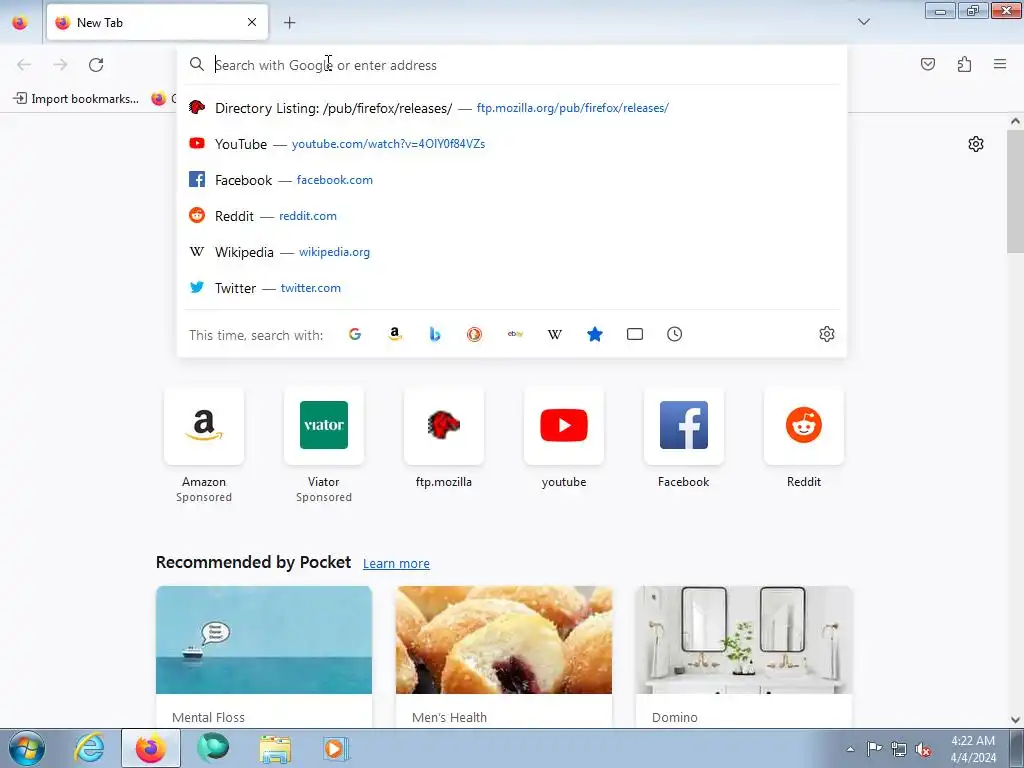Choose the Wikipedia wikipedia.org suggestion

(512, 251)
